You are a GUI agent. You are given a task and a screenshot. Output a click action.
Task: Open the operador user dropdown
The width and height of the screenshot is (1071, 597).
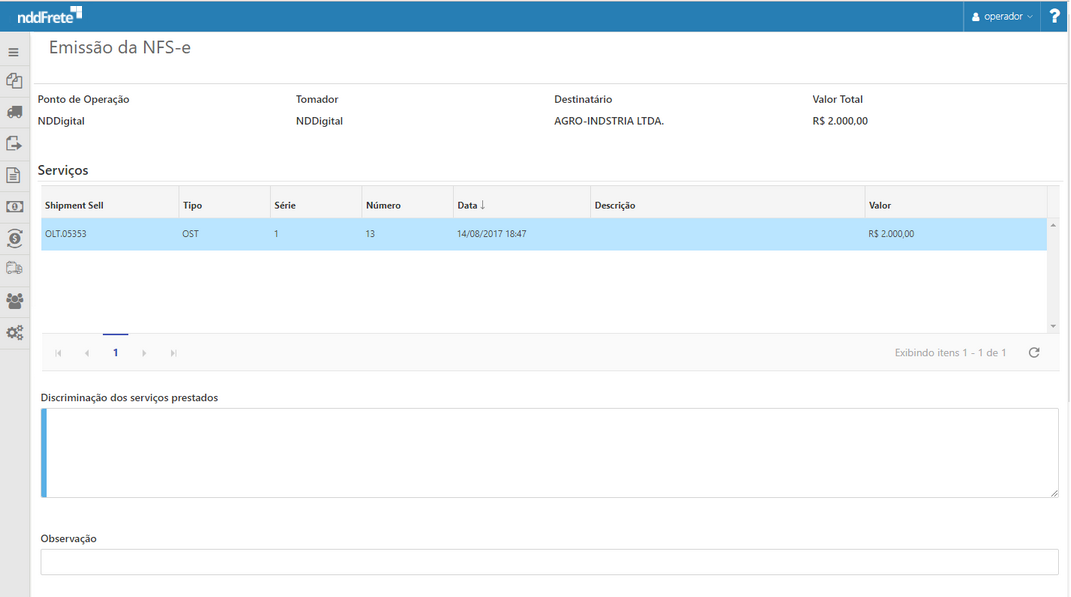coord(1002,16)
